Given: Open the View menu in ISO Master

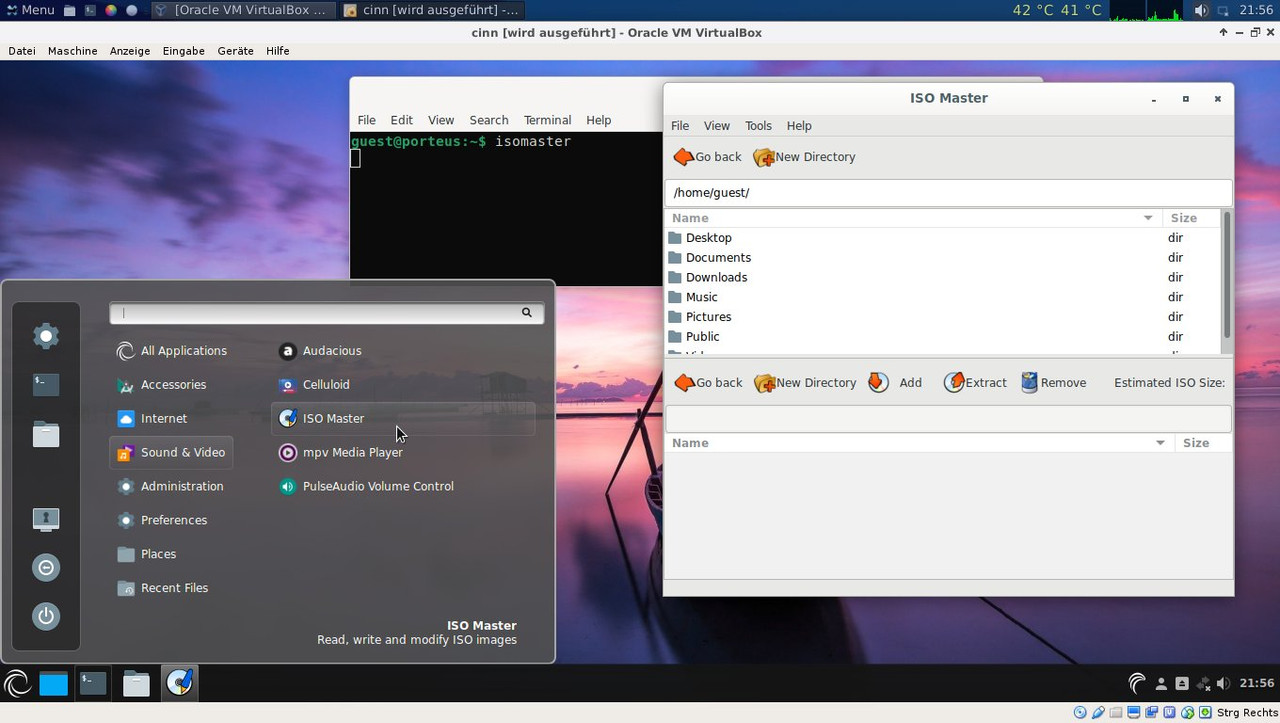Looking at the screenshot, I should click(x=717, y=126).
